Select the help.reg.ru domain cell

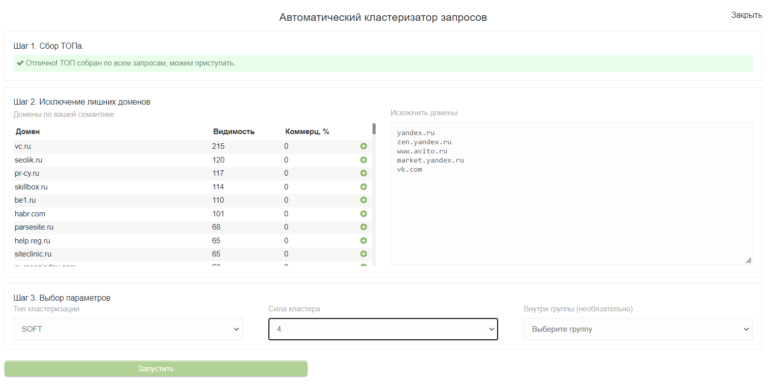32,240
